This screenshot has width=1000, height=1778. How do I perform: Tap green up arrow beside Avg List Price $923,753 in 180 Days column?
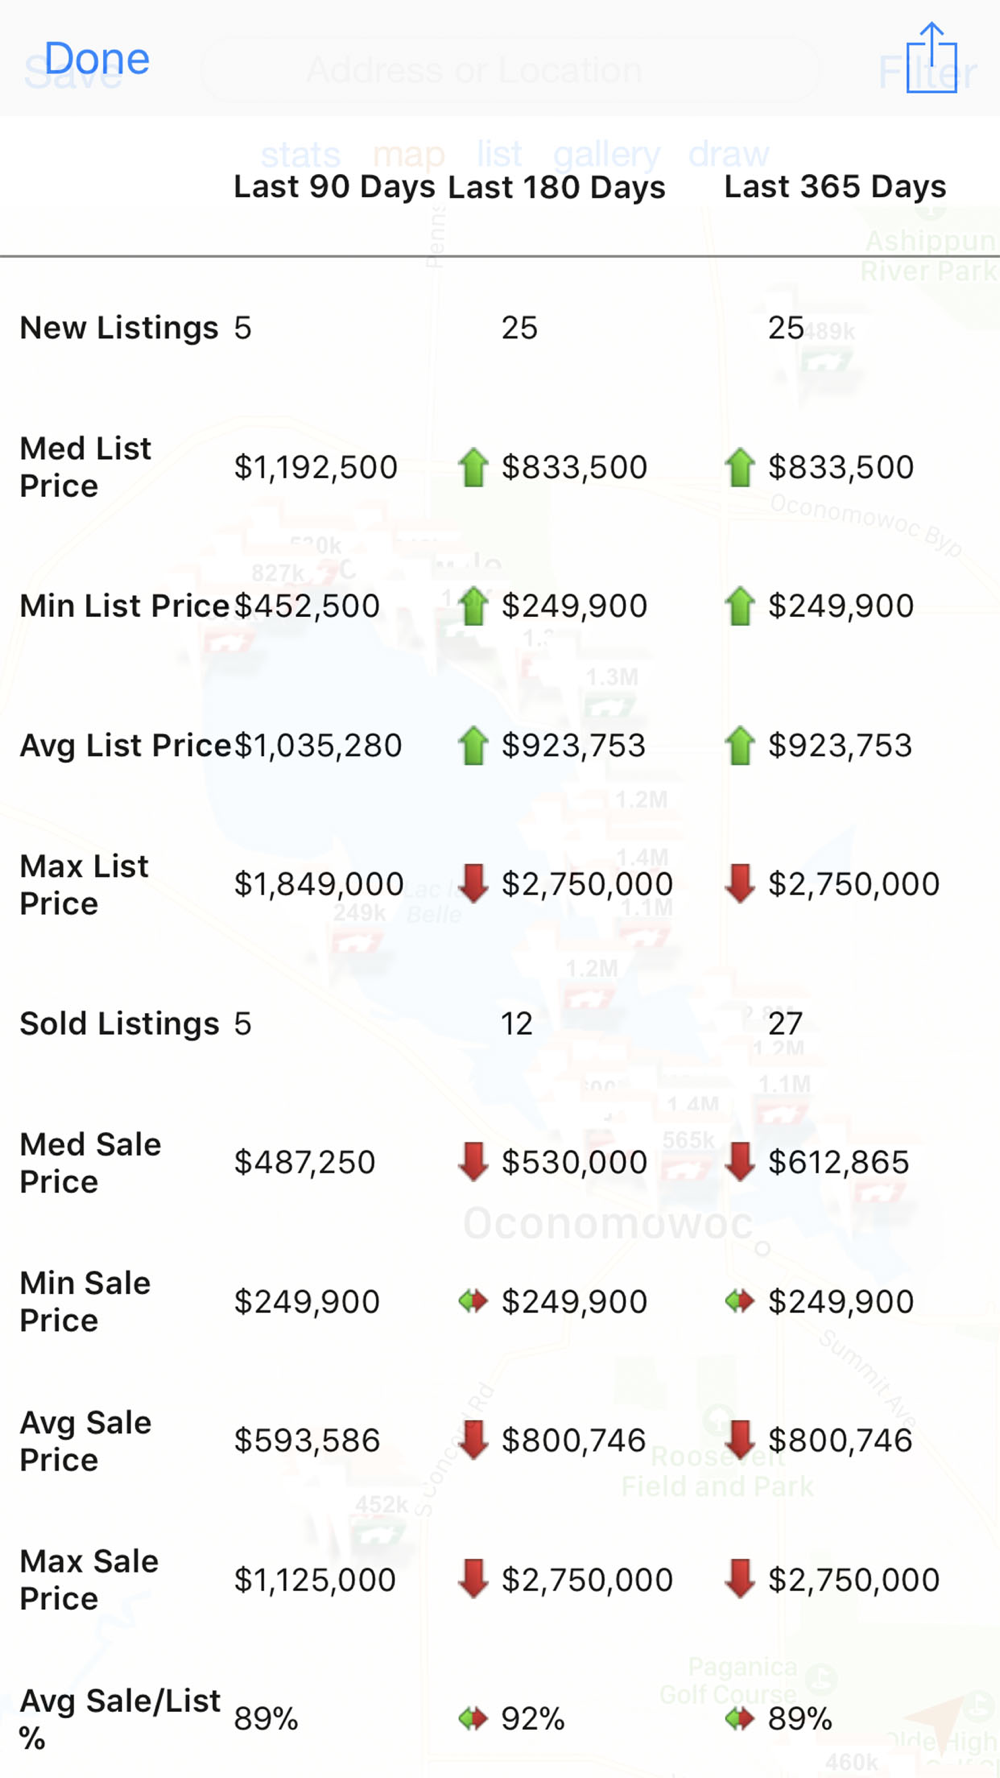(473, 745)
